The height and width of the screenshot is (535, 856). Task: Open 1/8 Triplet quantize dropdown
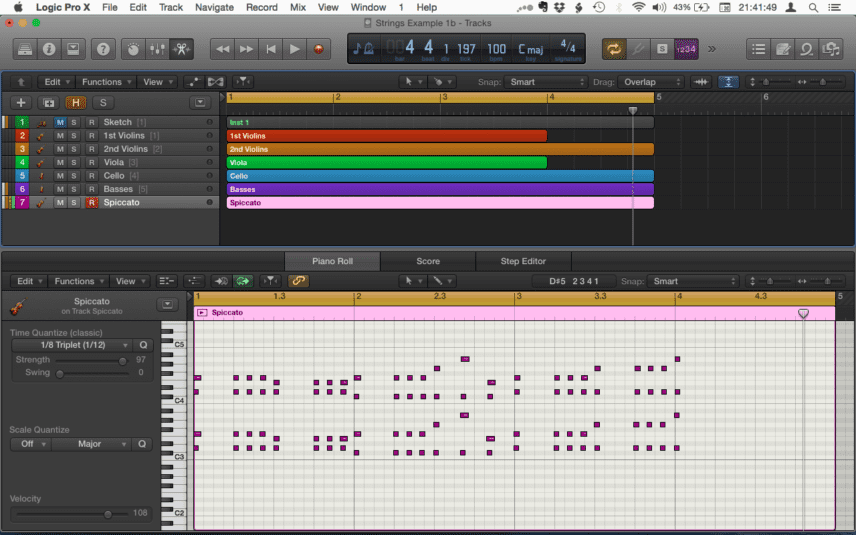(x=72, y=345)
